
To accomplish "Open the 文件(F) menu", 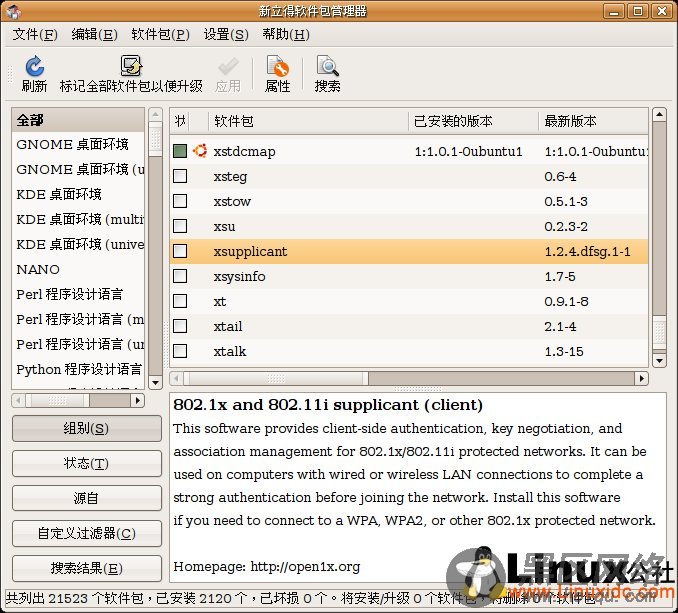I will click(35, 34).
